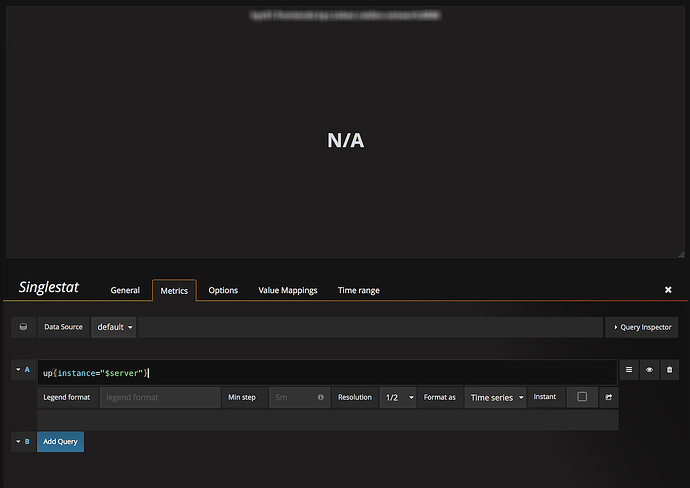Delete query A with trash icon
This screenshot has width=690, height=488.
(x=669, y=370)
